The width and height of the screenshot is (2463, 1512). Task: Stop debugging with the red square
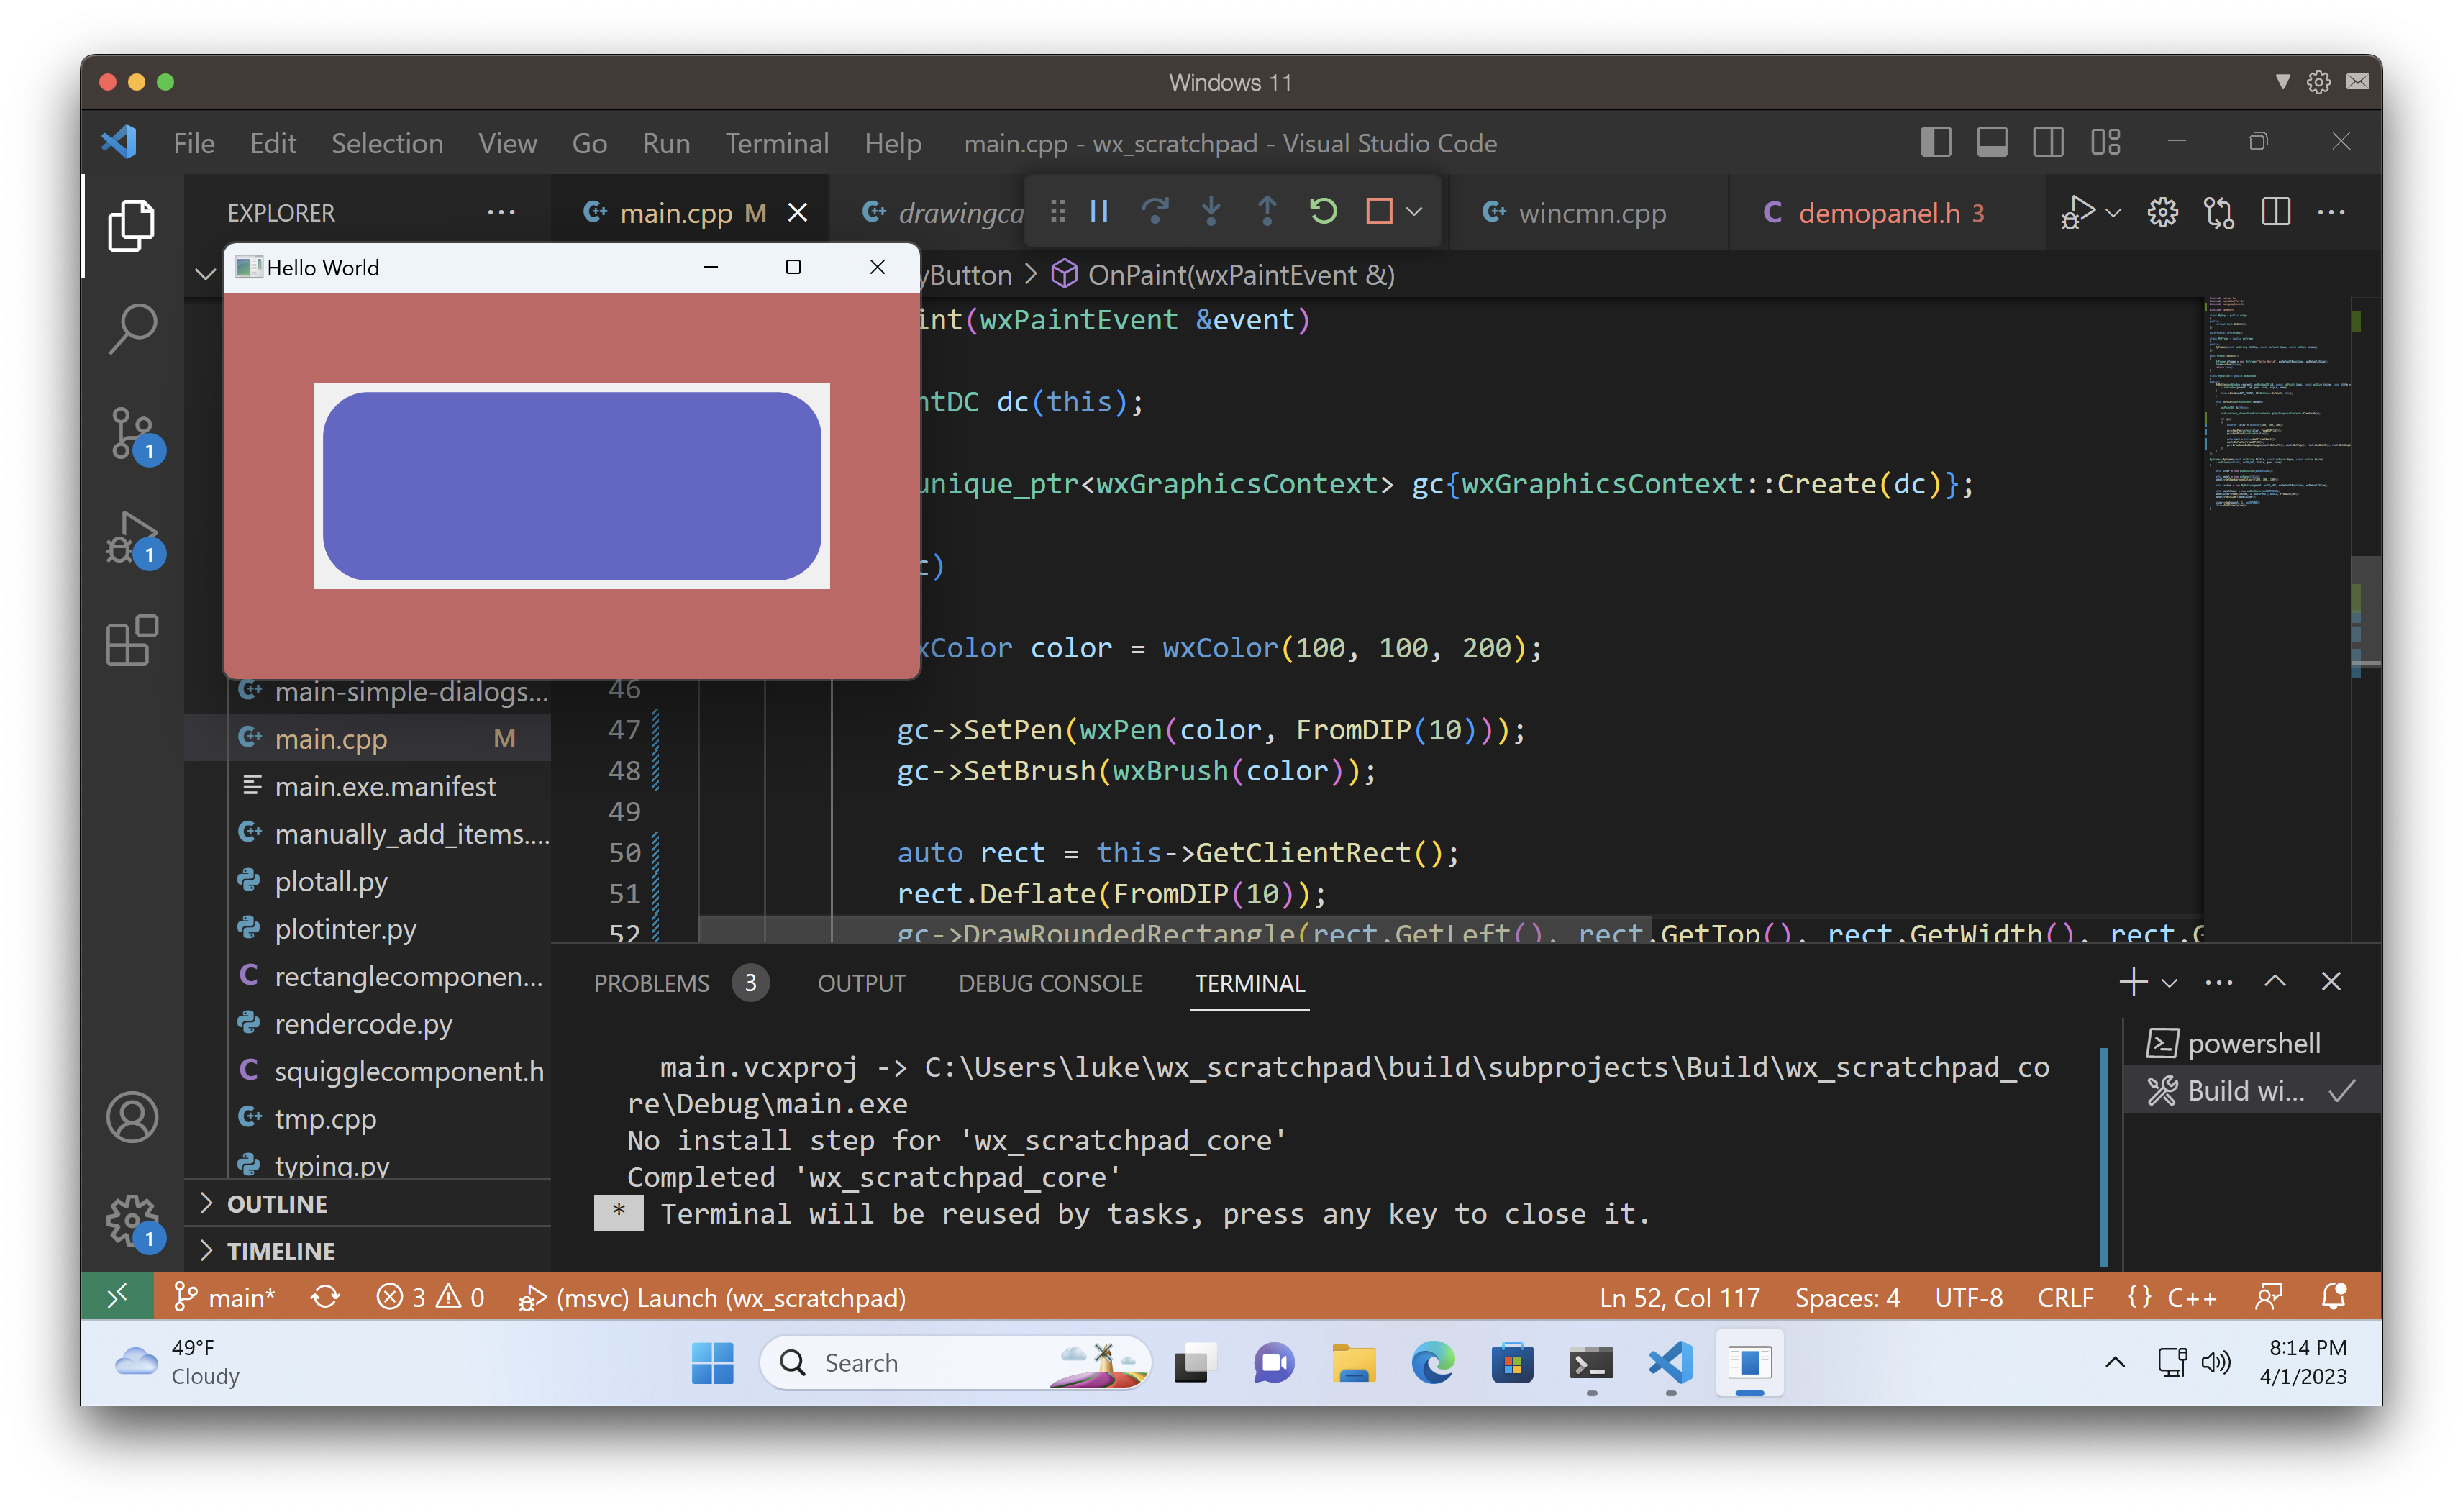pyautogui.click(x=1379, y=211)
